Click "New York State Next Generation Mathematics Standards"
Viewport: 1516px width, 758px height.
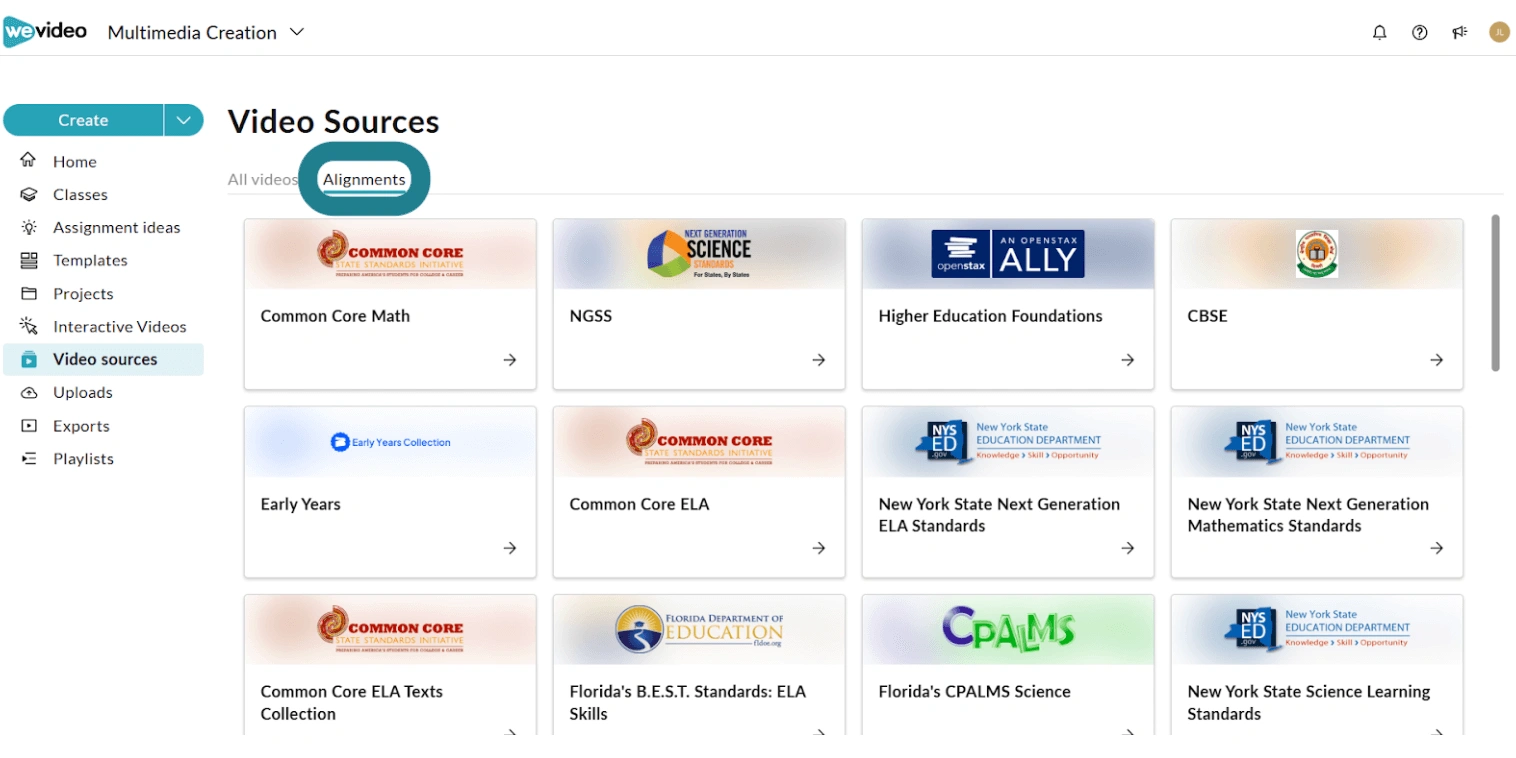pos(1308,515)
